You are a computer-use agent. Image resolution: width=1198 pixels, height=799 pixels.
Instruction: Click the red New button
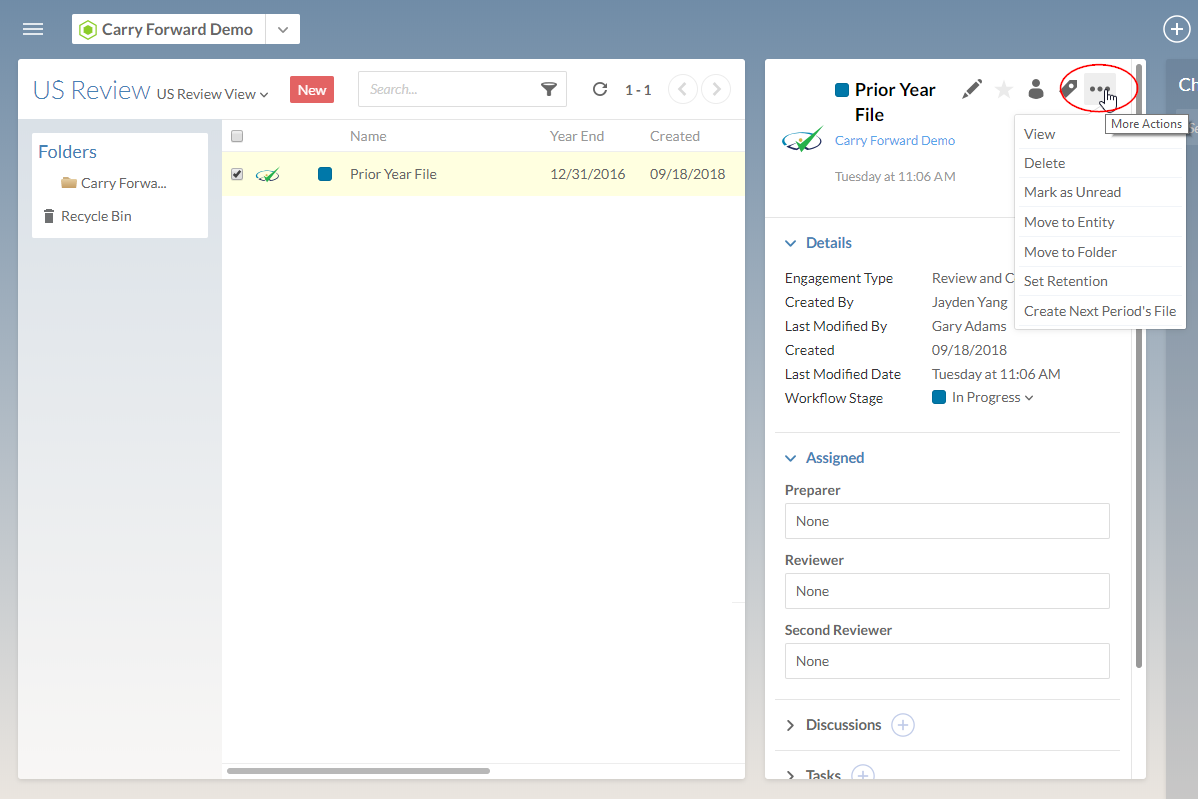point(311,90)
